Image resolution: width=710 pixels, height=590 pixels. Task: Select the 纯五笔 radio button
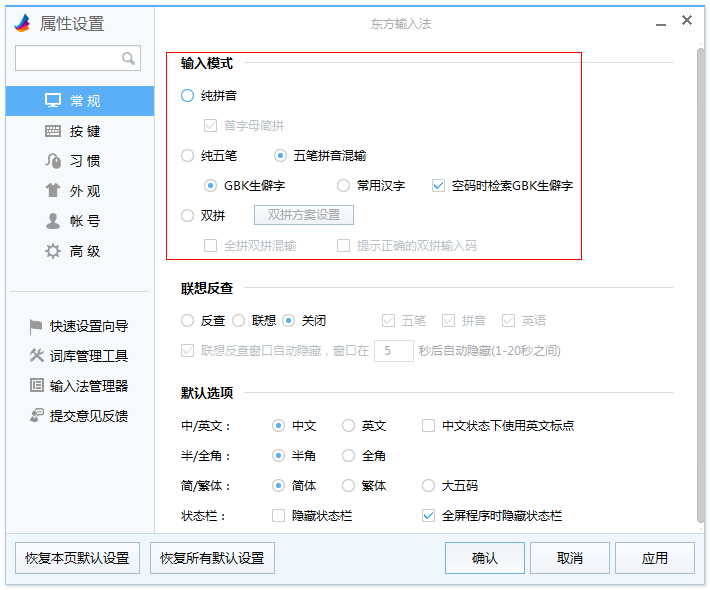pyautogui.click(x=187, y=156)
